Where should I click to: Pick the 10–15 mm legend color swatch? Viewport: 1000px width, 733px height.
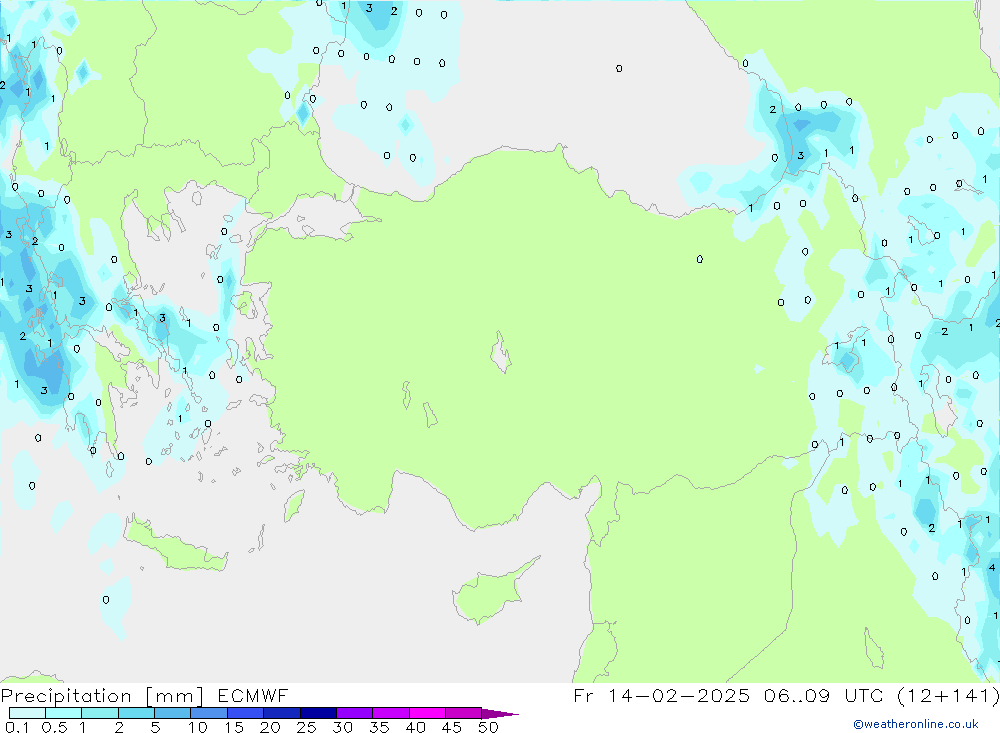click(209, 713)
